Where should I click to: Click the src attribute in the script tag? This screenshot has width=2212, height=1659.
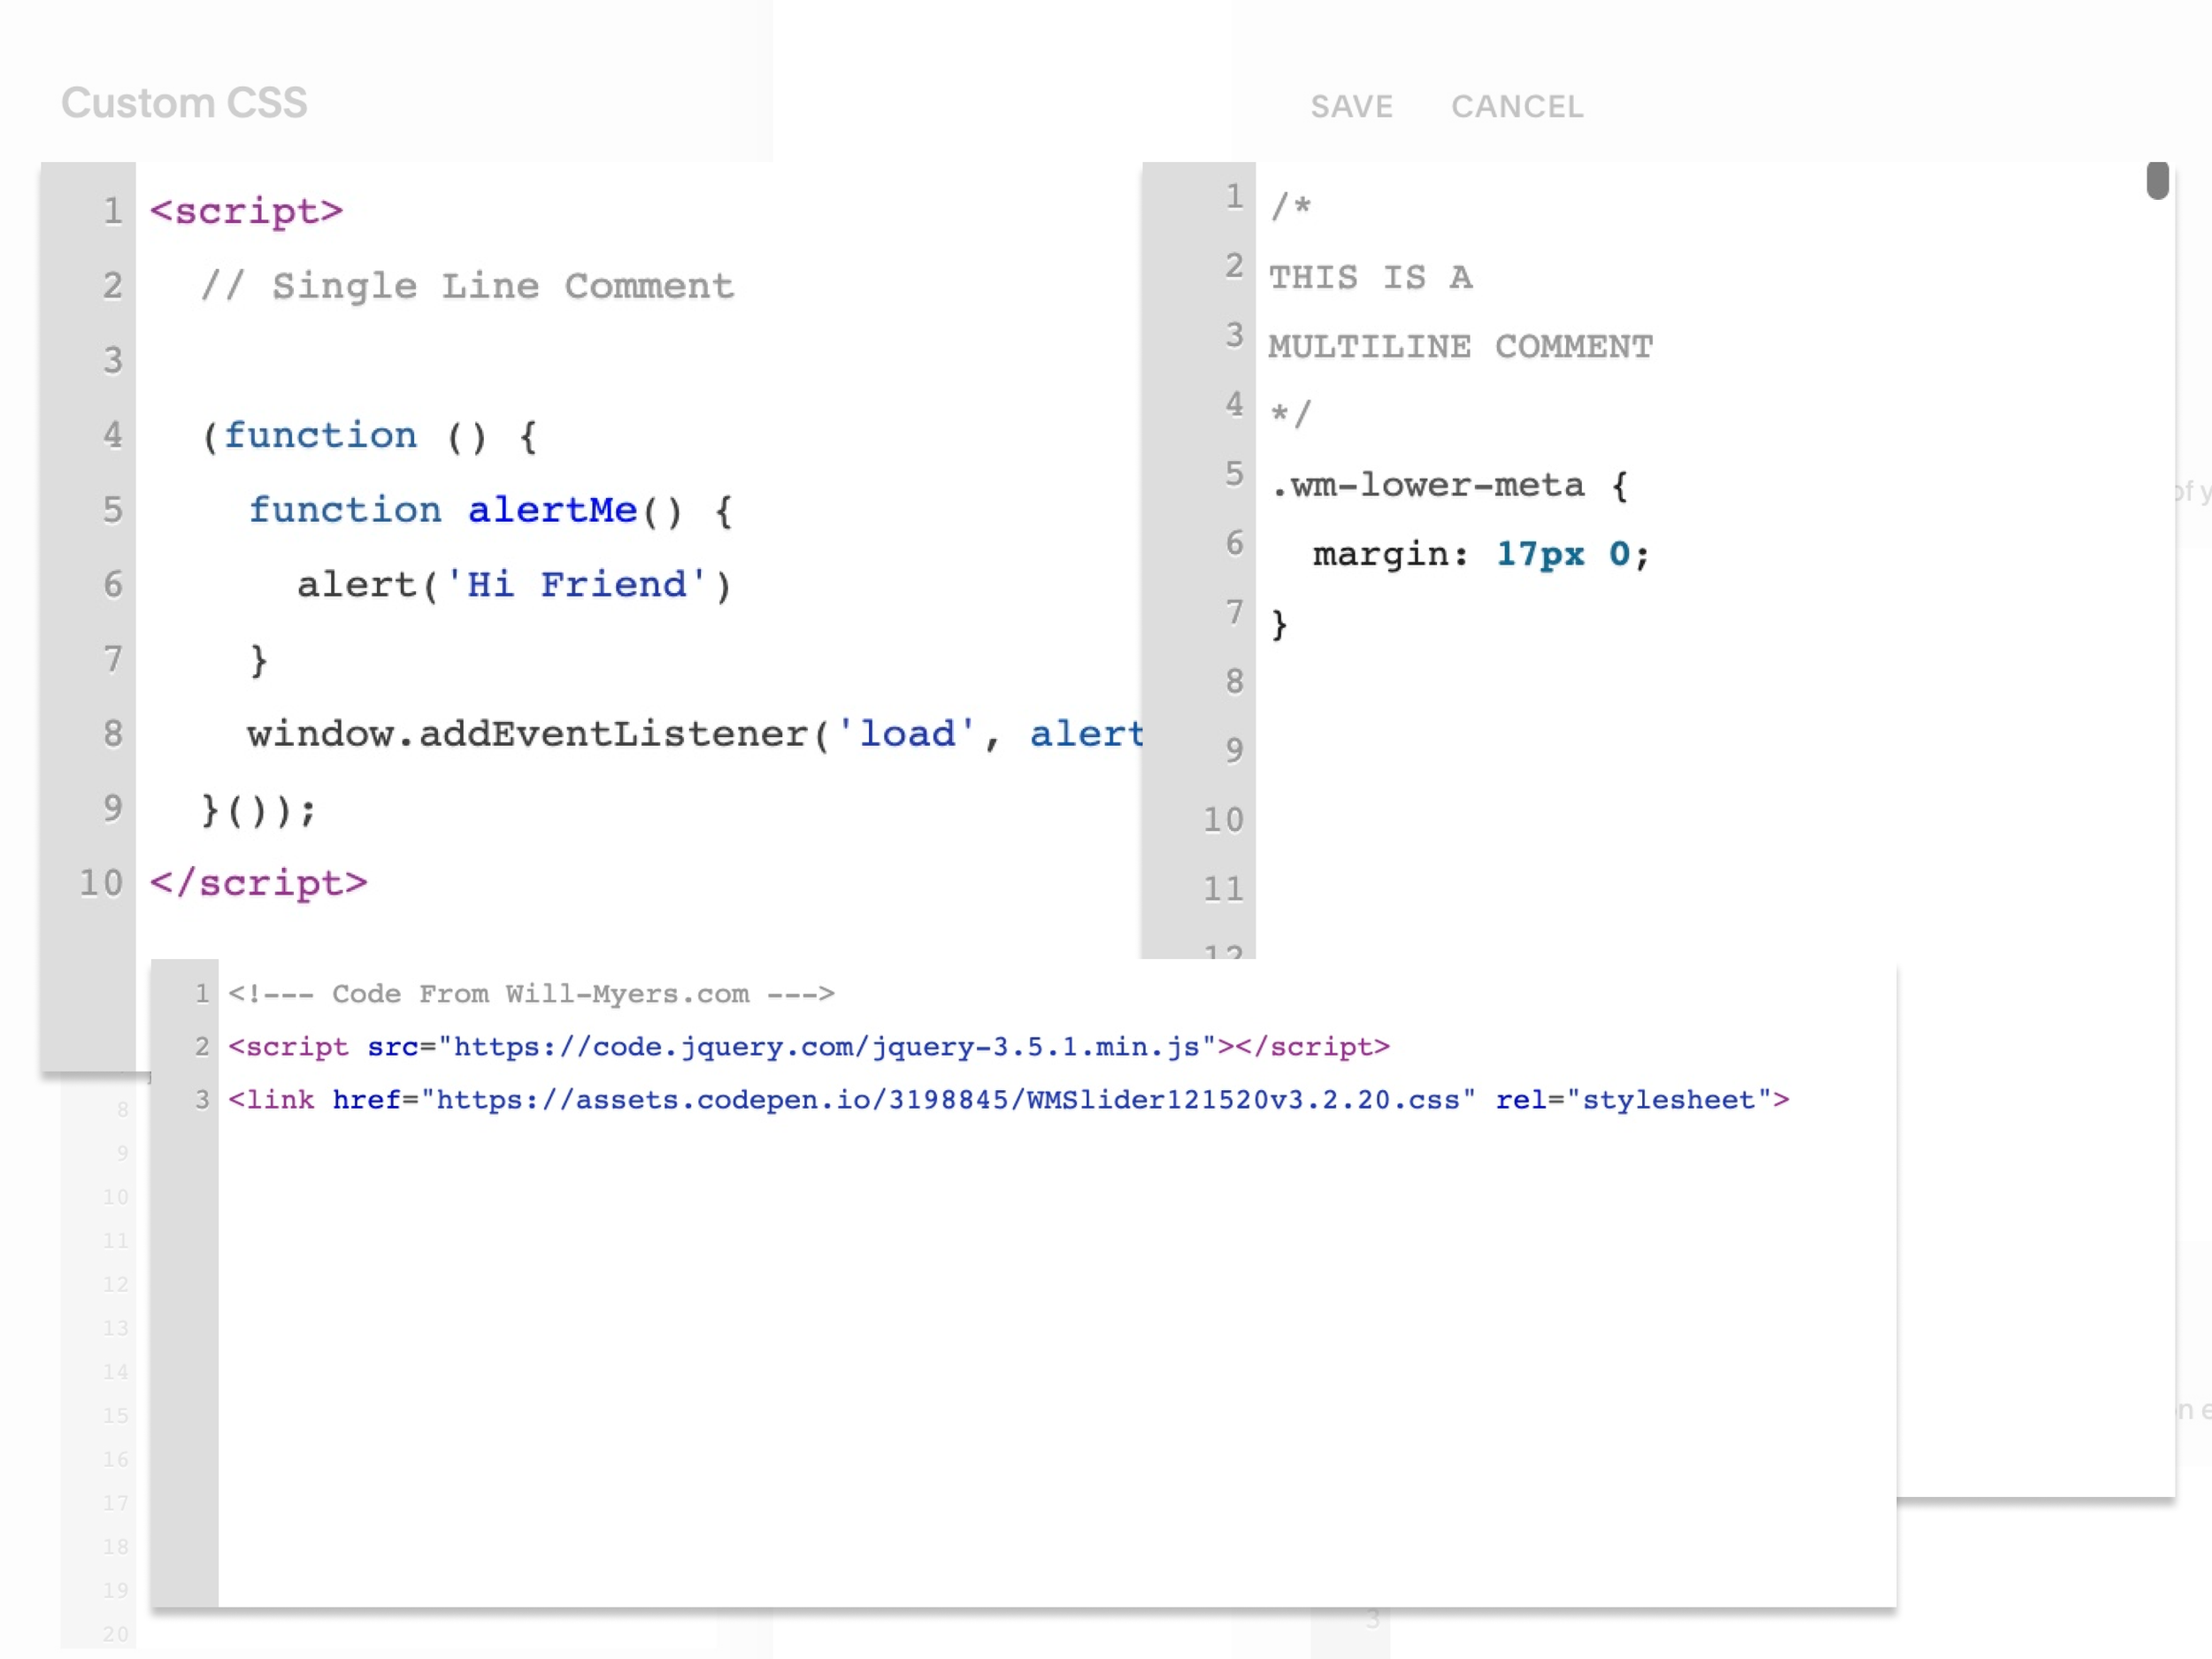click(391, 1046)
